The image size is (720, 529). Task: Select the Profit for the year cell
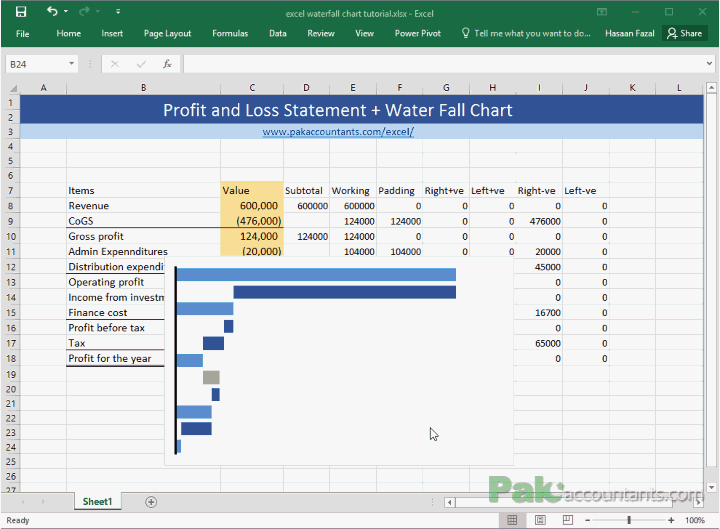(116, 359)
